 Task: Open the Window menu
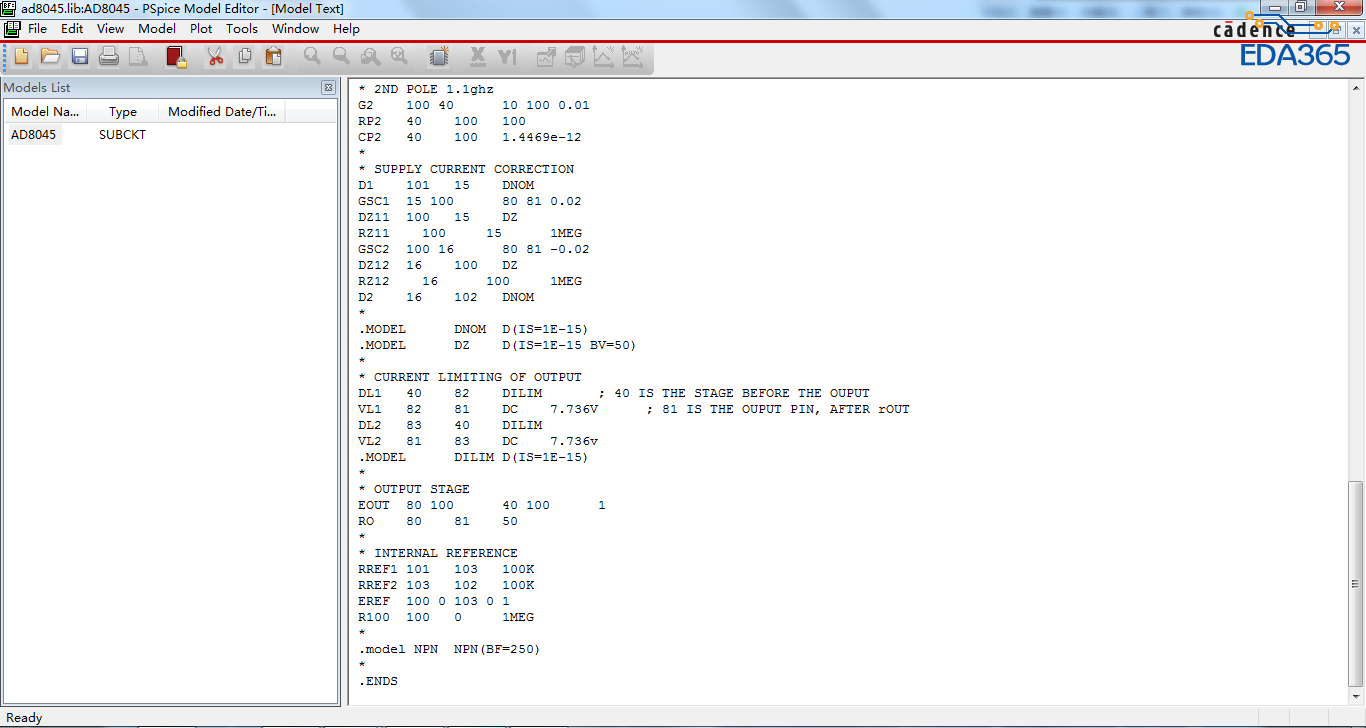[x=296, y=29]
